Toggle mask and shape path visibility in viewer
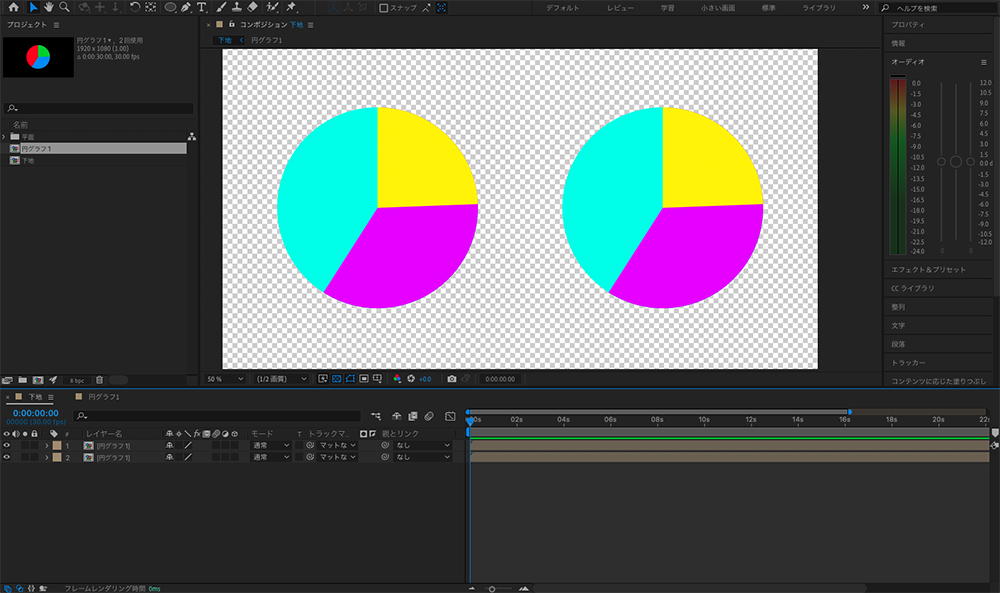Image resolution: width=1000 pixels, height=593 pixels. tap(350, 379)
